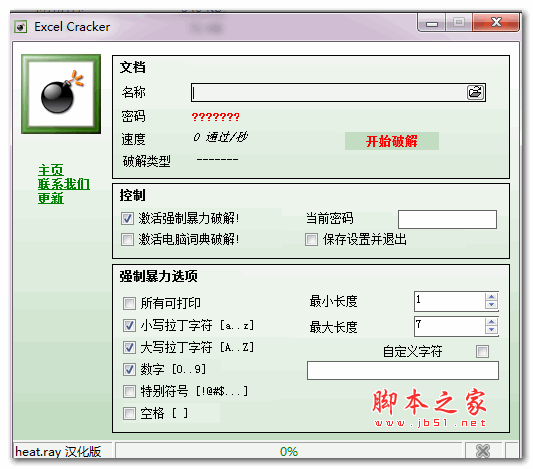Viewport: 533px width, 469px height.
Task: Click the Excel Cracker title bar icon
Action: [20, 27]
